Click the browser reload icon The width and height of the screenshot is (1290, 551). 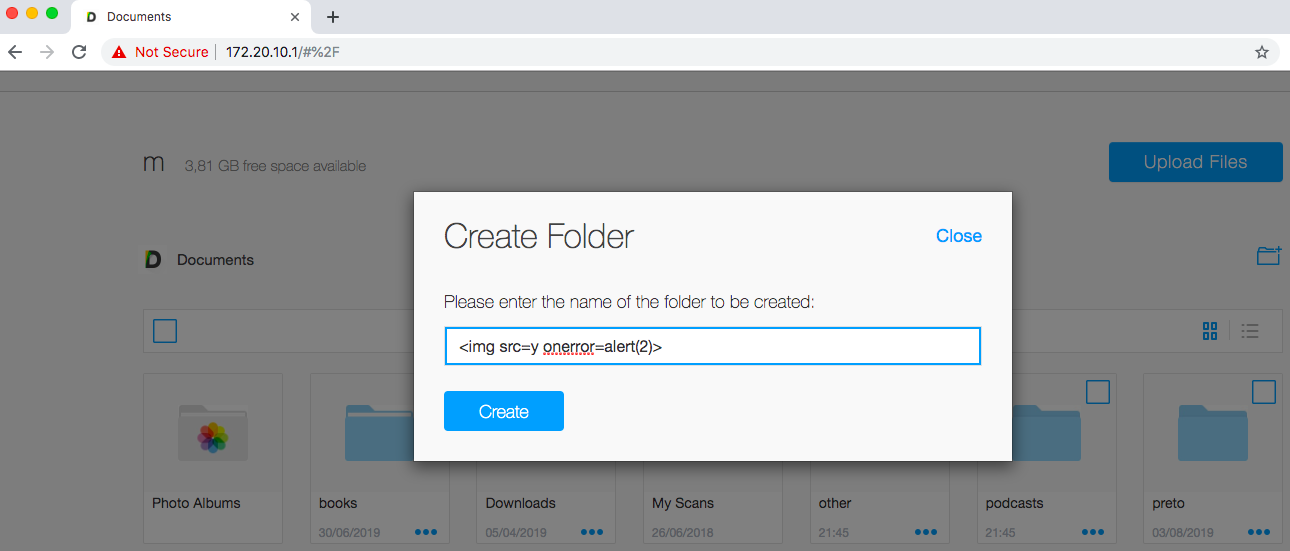(79, 52)
